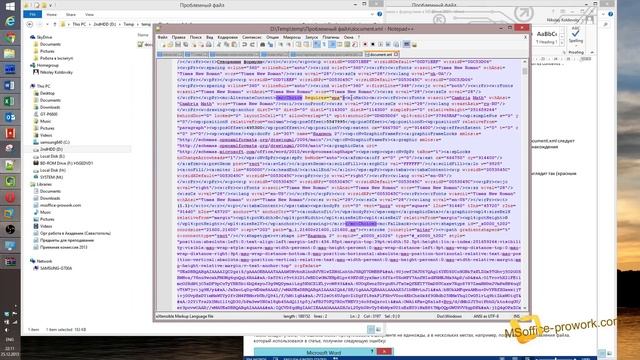The height and width of the screenshot is (360, 640).
Task: Click Cut scissors icon in Notepad++ toolbar
Action: 219,44
